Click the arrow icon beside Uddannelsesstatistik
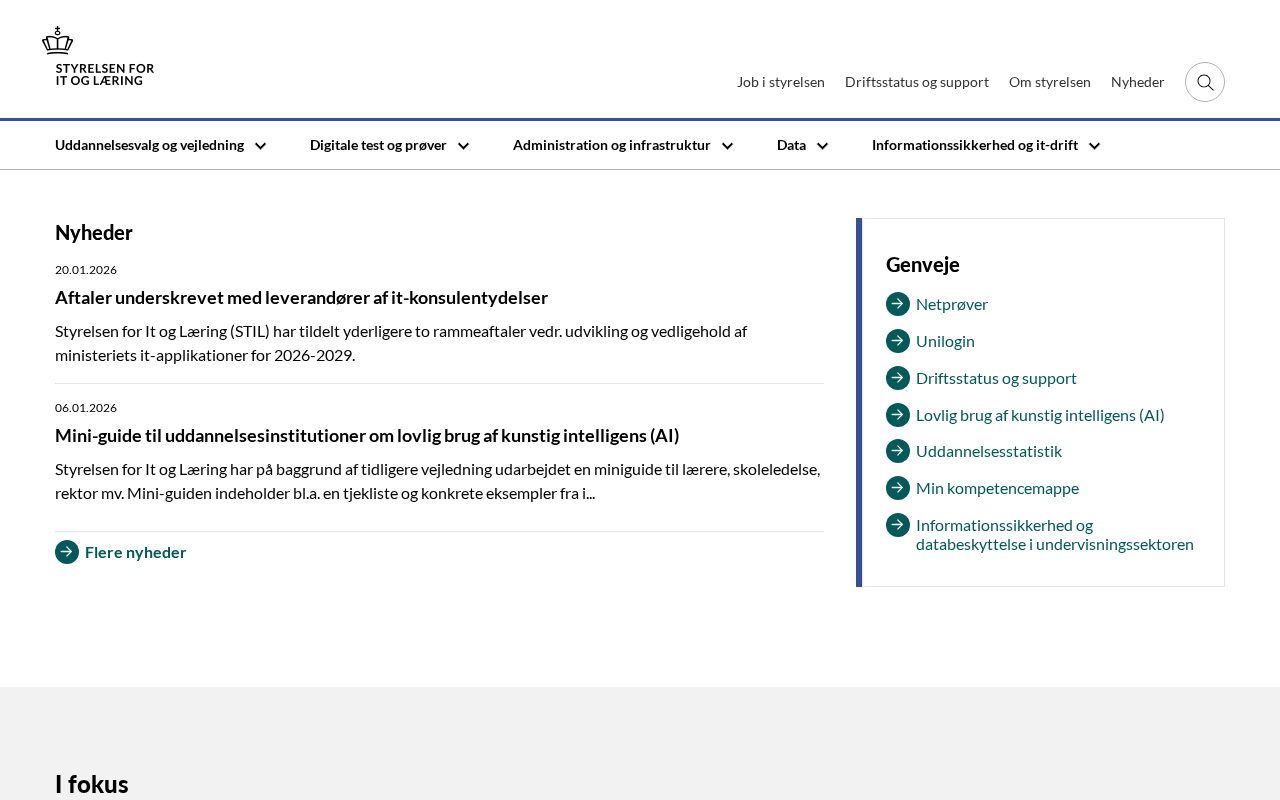This screenshot has width=1280, height=800. tap(897, 451)
